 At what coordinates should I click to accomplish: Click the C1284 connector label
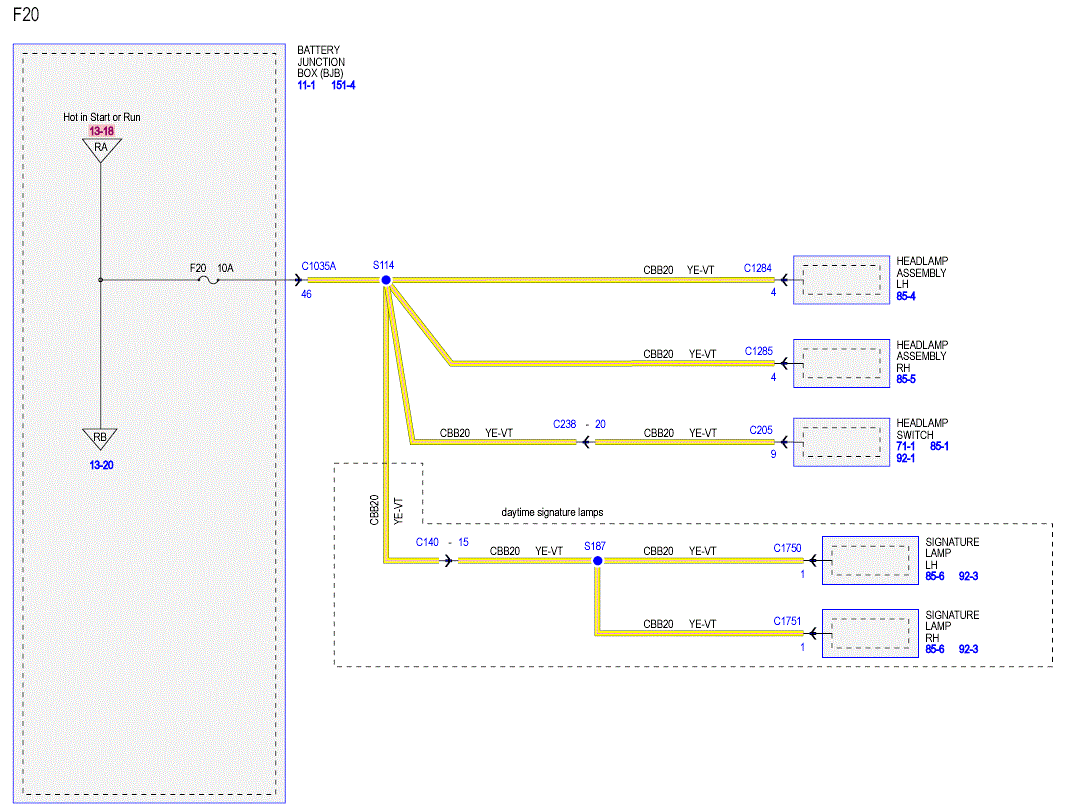758,268
